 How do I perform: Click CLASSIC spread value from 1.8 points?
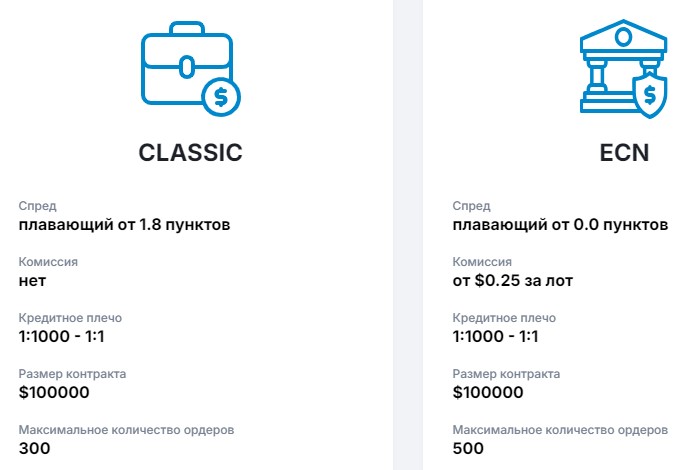point(125,225)
